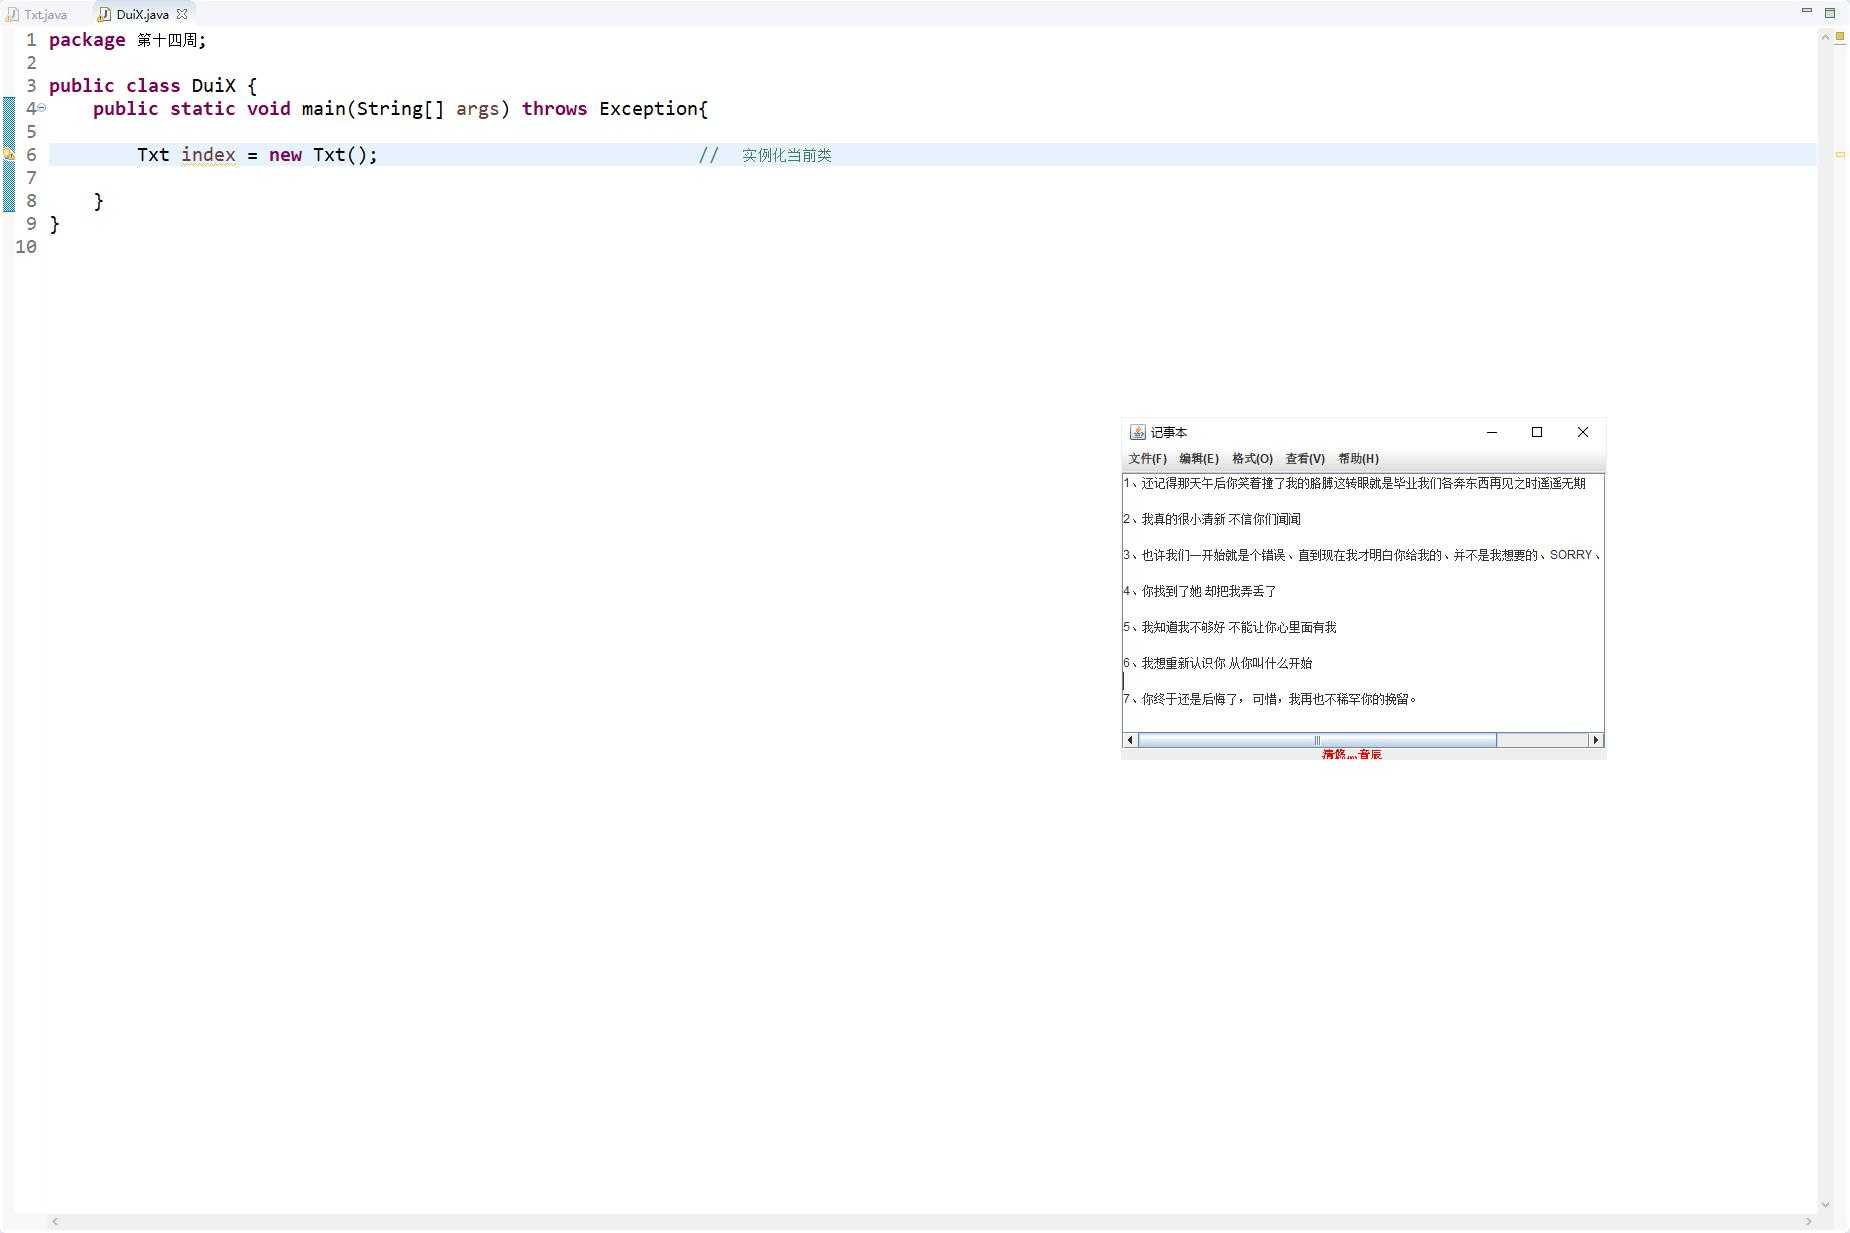Viewport: 1850px width, 1233px height.
Task: Click line 5 text '我知道我不够好' in 记事本
Action: pos(1183,627)
